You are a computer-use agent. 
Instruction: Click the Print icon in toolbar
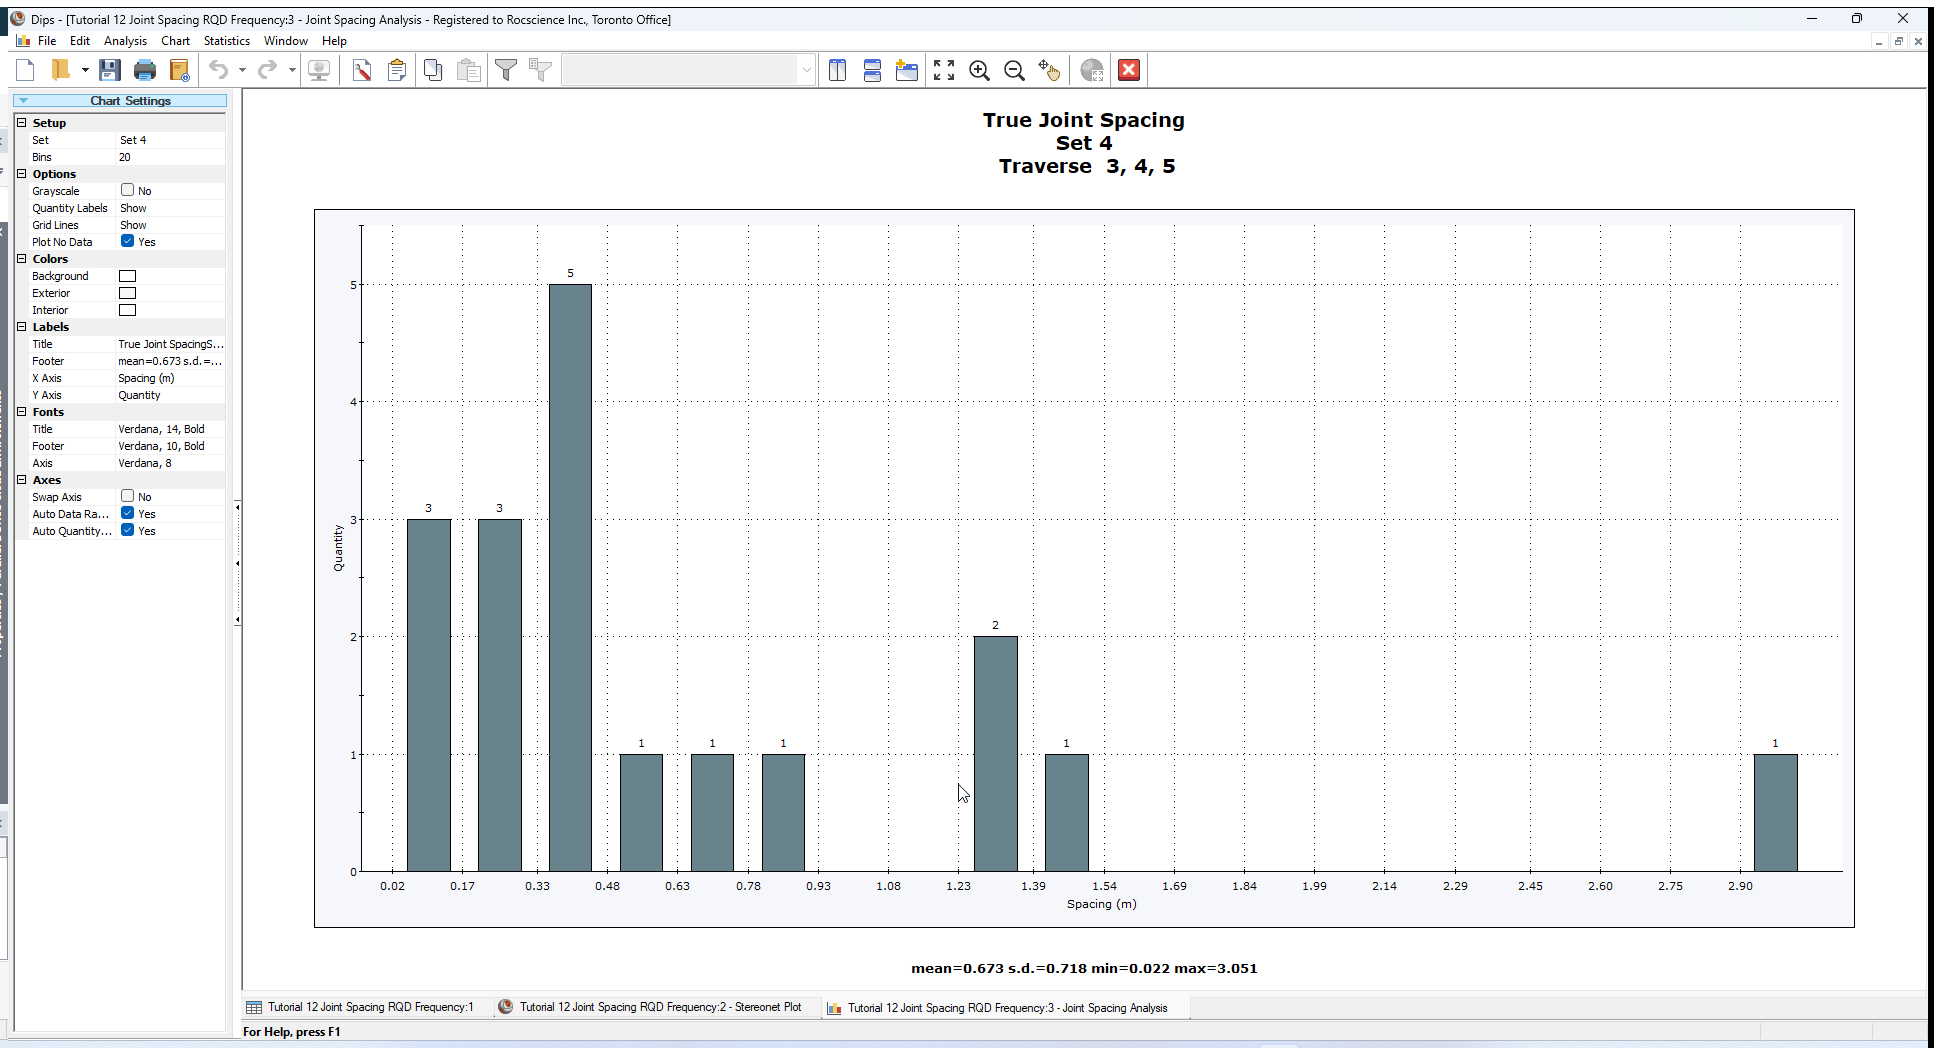[x=145, y=70]
